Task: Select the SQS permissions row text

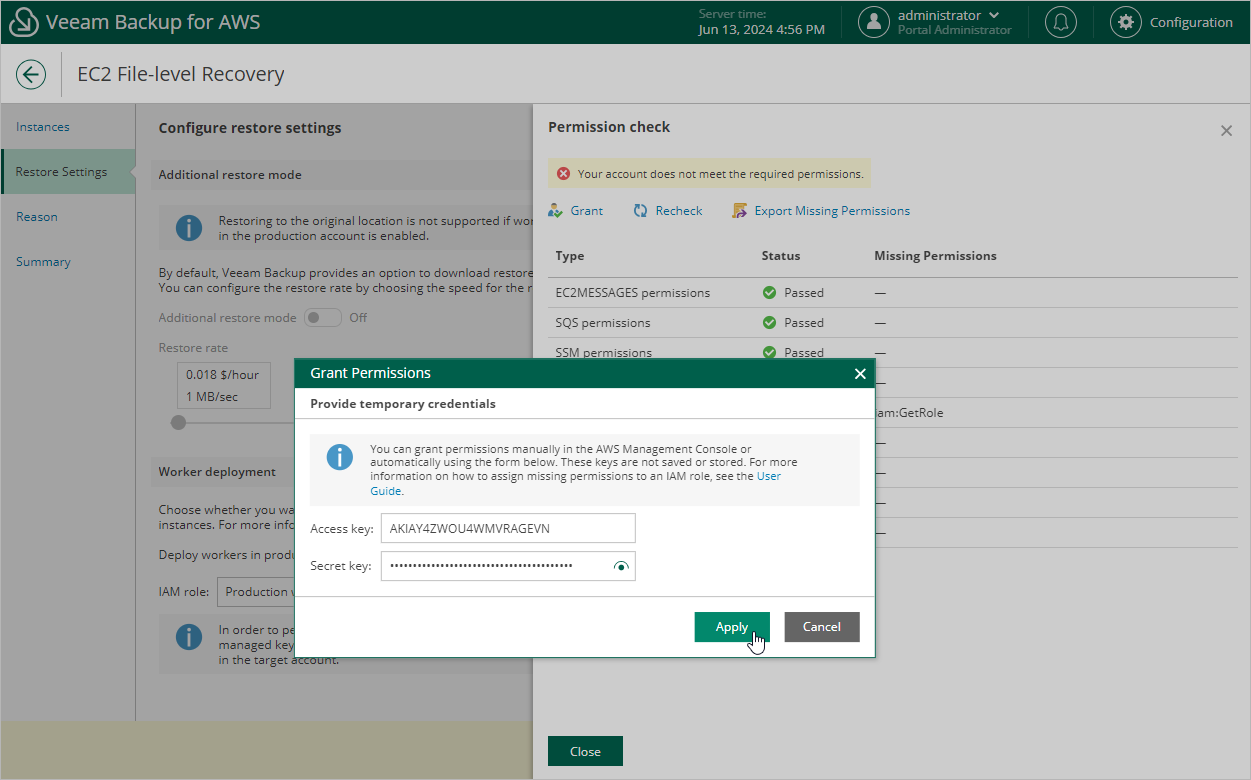Action: click(603, 323)
